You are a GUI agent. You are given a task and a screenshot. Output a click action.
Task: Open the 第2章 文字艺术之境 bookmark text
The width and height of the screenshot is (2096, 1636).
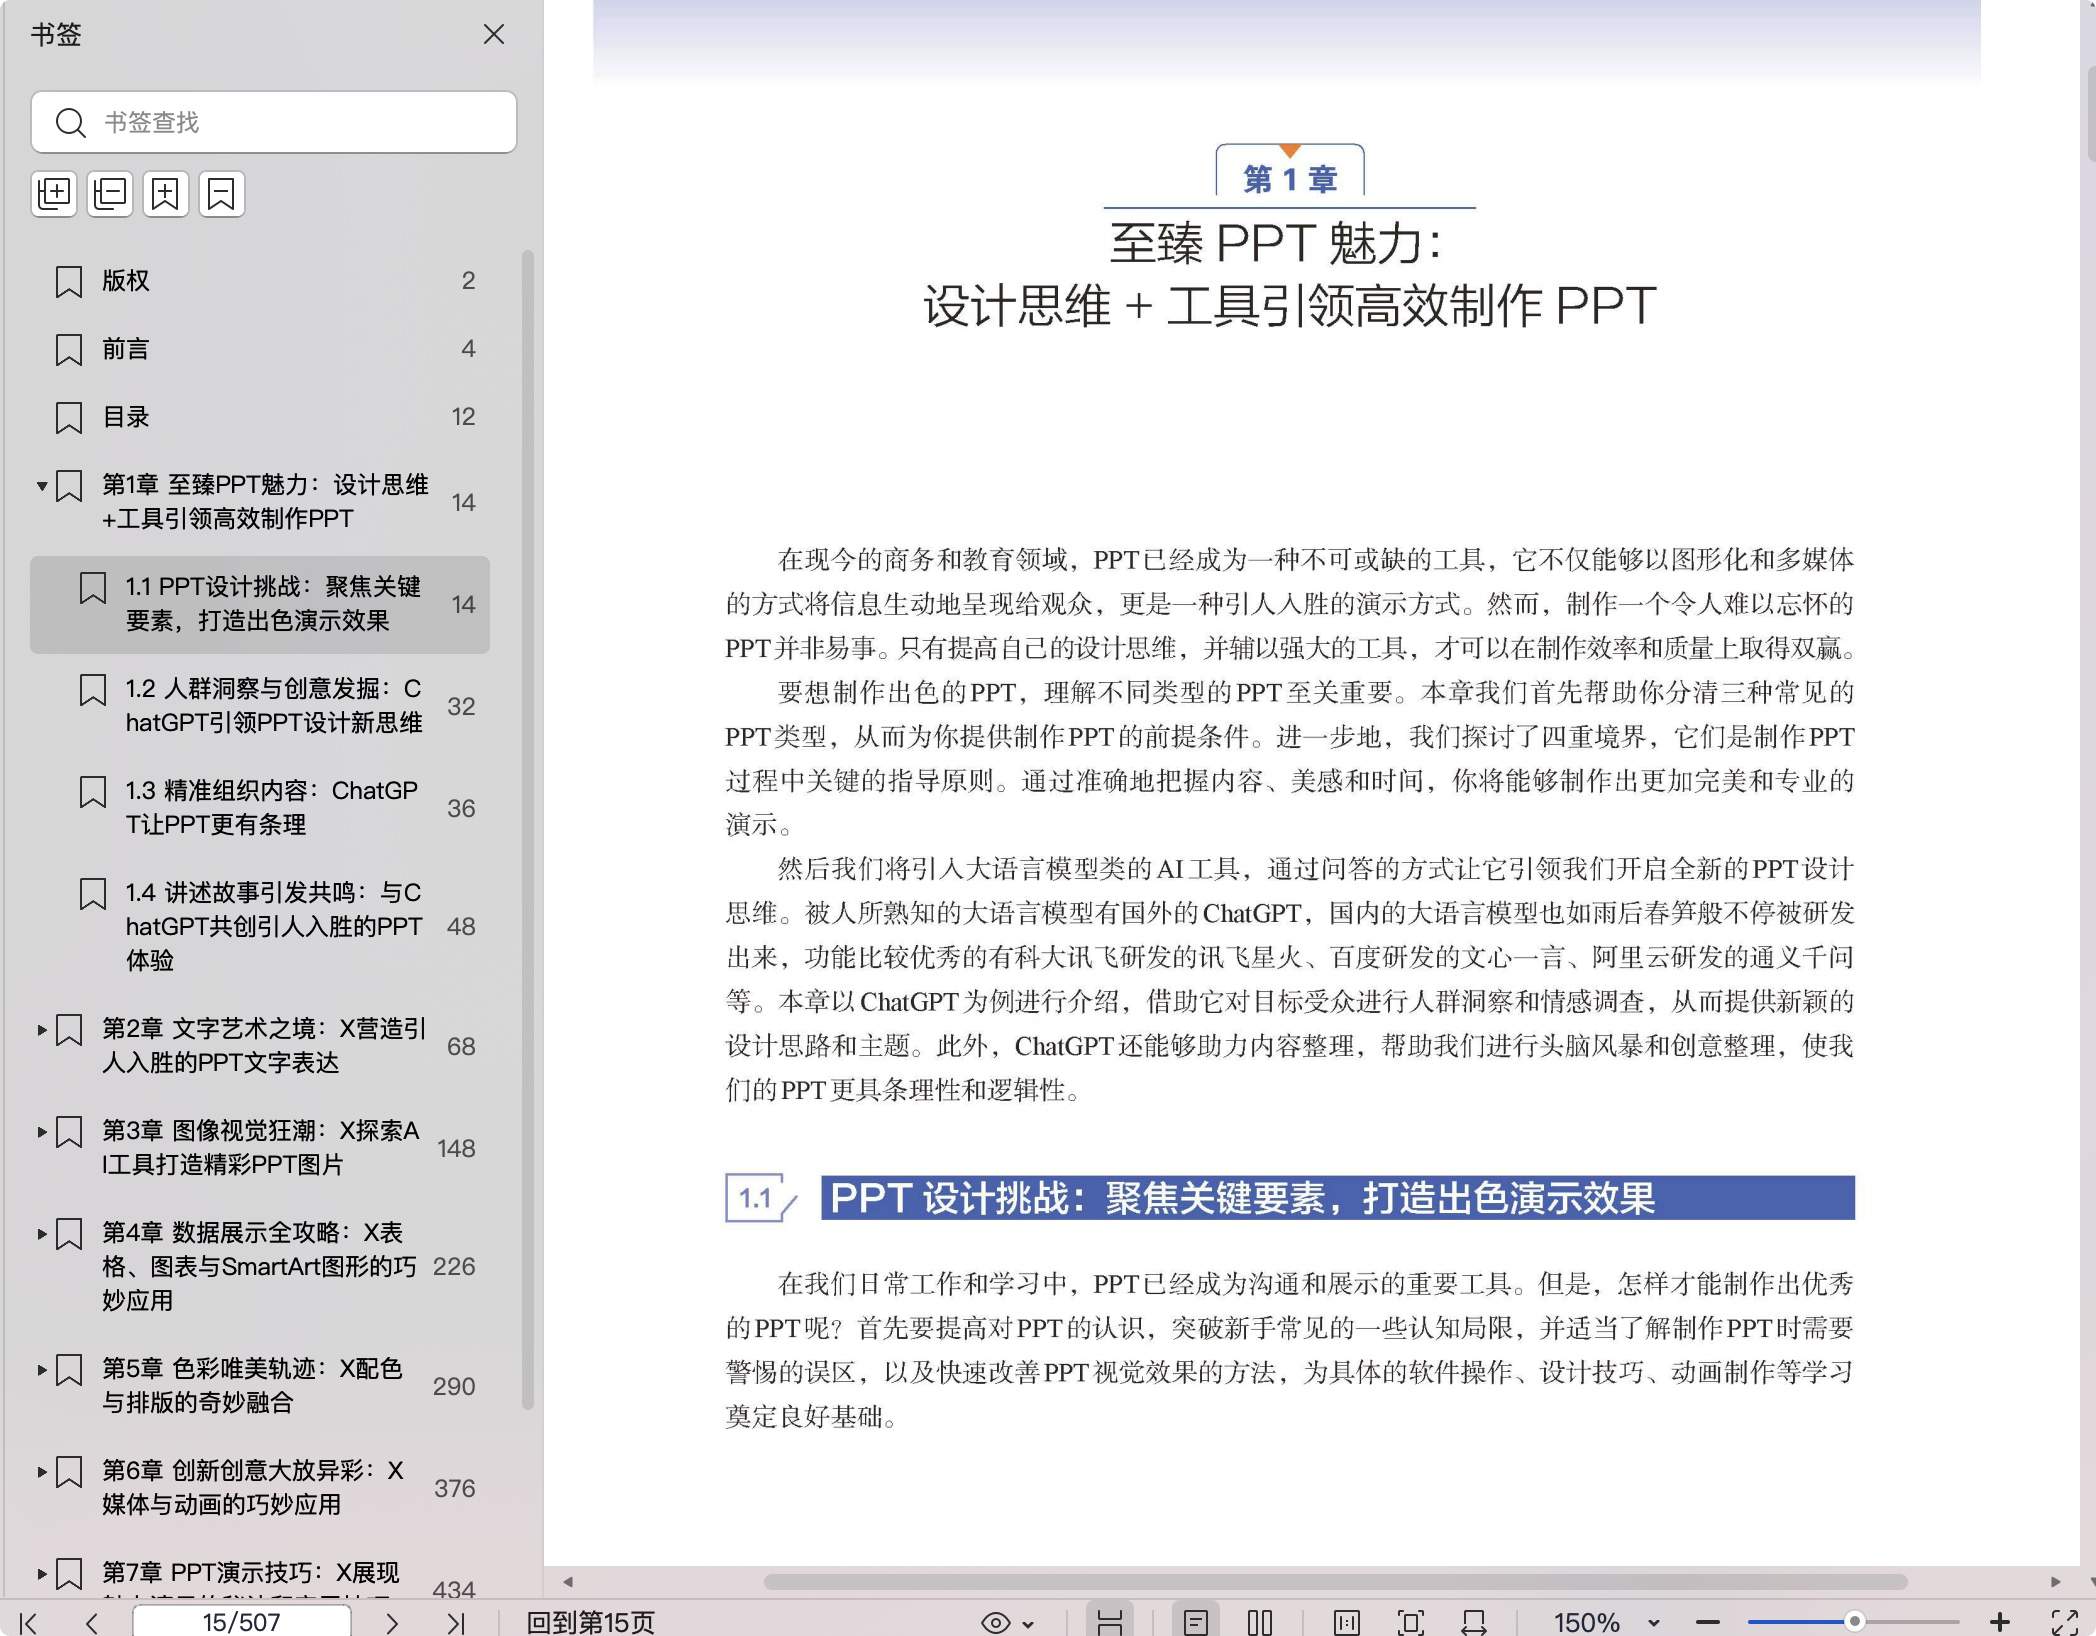[x=264, y=1046]
